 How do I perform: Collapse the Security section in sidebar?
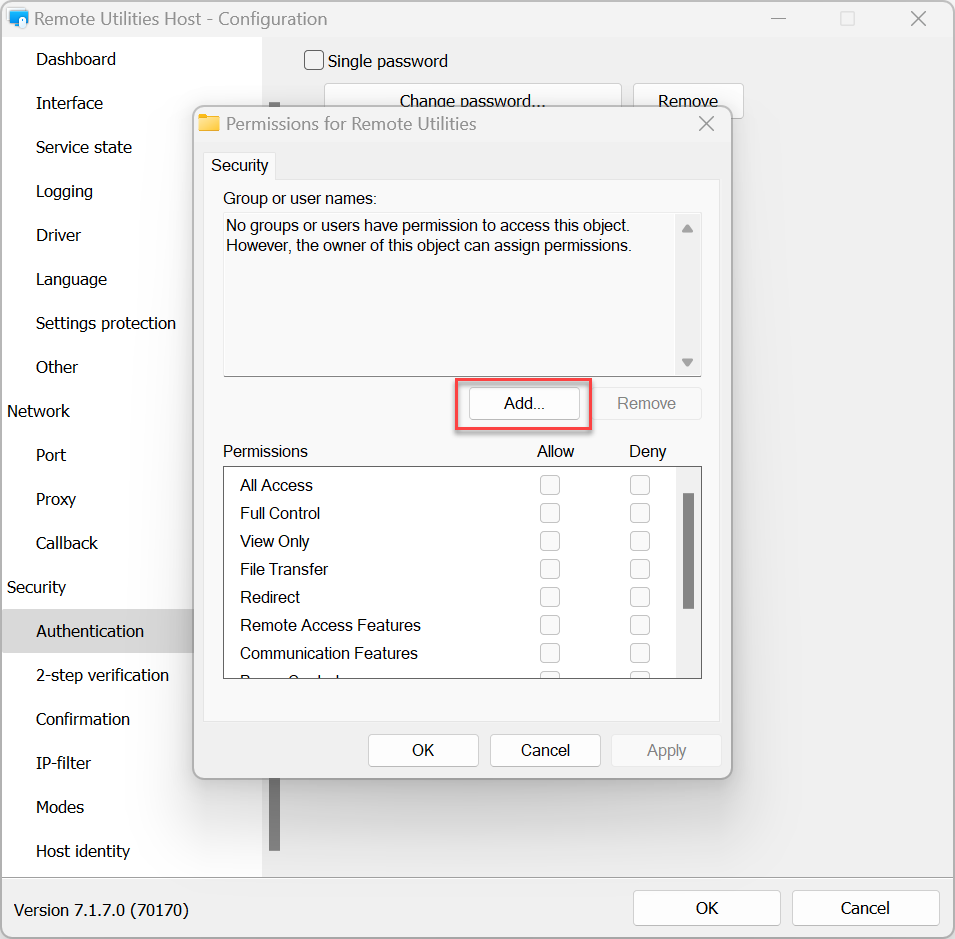pyautogui.click(x=37, y=587)
